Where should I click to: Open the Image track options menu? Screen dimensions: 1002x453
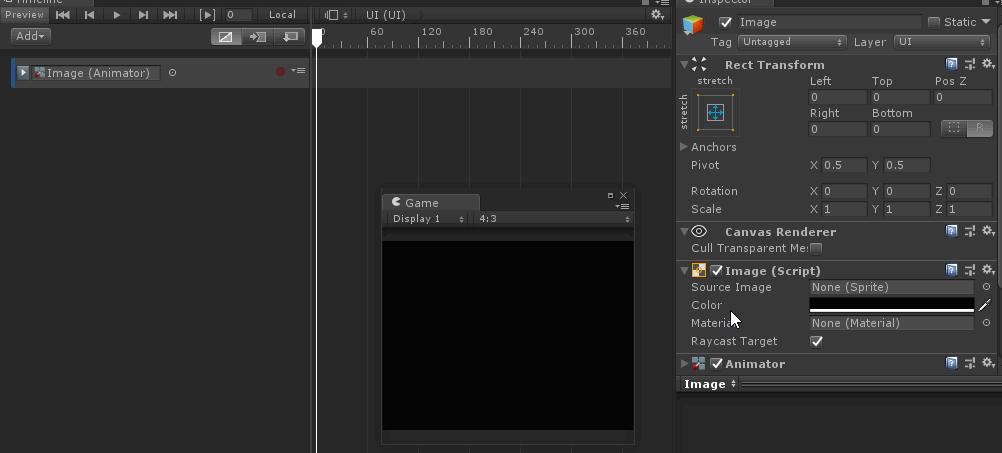pos(298,71)
